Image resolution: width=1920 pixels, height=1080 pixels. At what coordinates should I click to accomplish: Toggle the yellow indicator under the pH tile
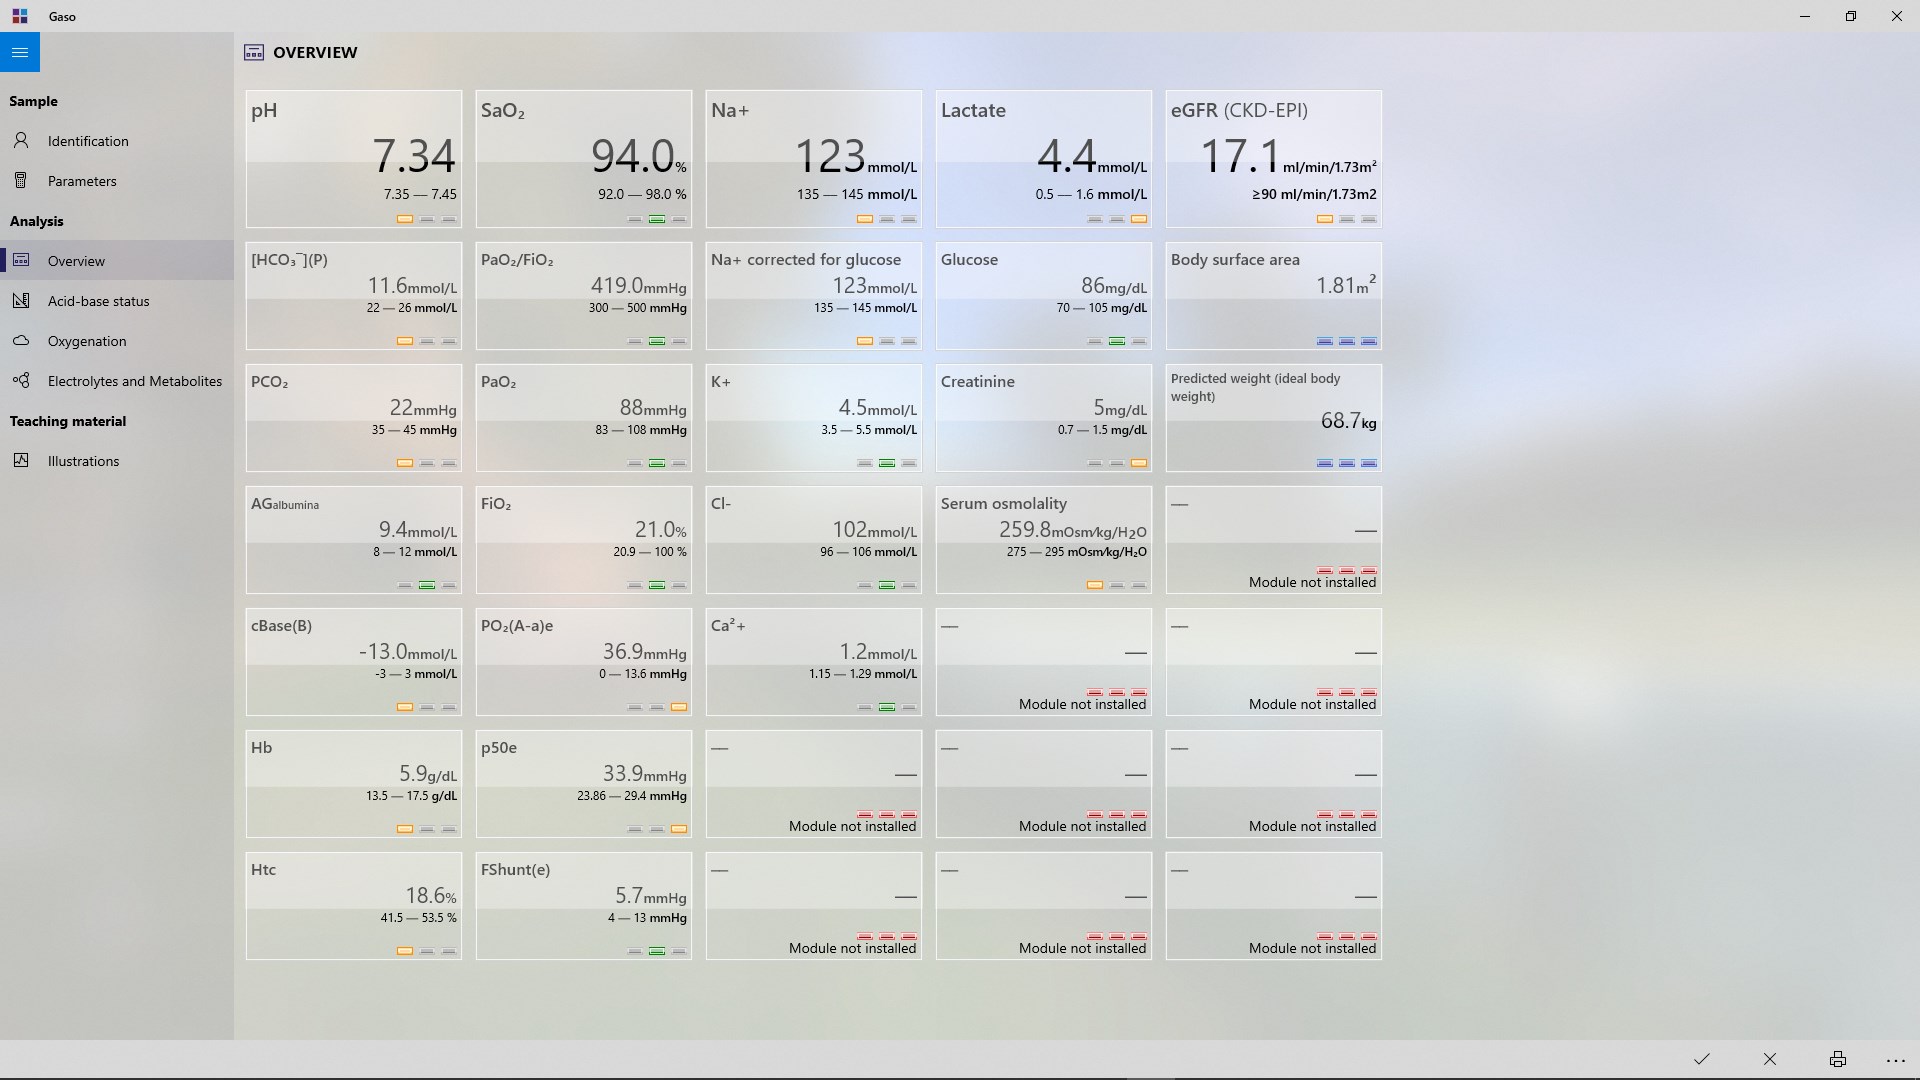tap(404, 219)
